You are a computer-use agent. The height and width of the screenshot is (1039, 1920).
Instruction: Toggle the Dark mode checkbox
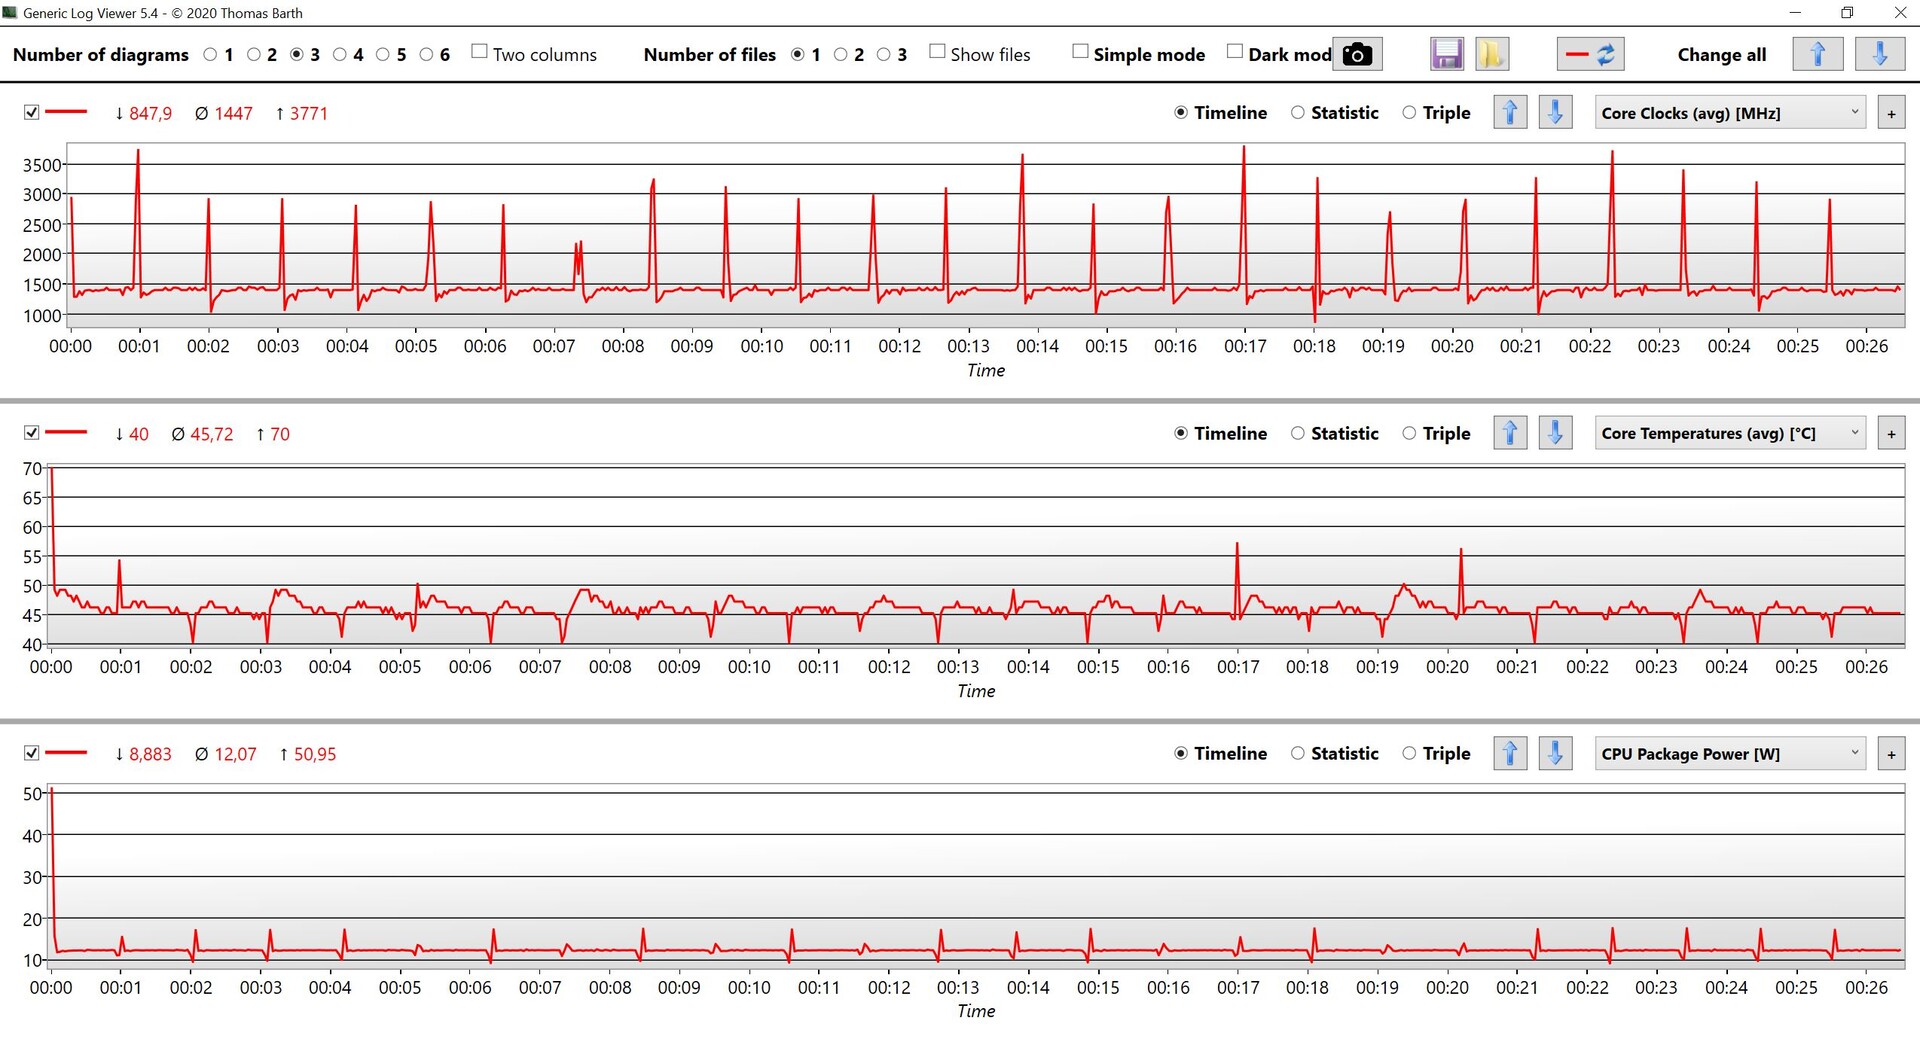coord(1235,52)
